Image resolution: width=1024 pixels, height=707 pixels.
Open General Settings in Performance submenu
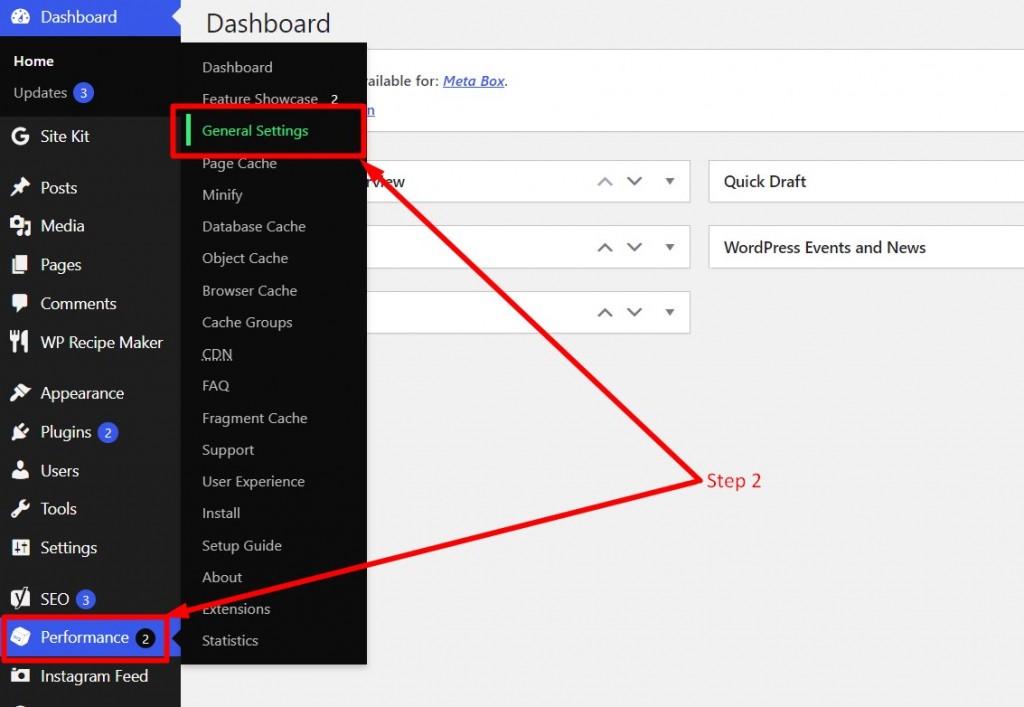(x=255, y=131)
